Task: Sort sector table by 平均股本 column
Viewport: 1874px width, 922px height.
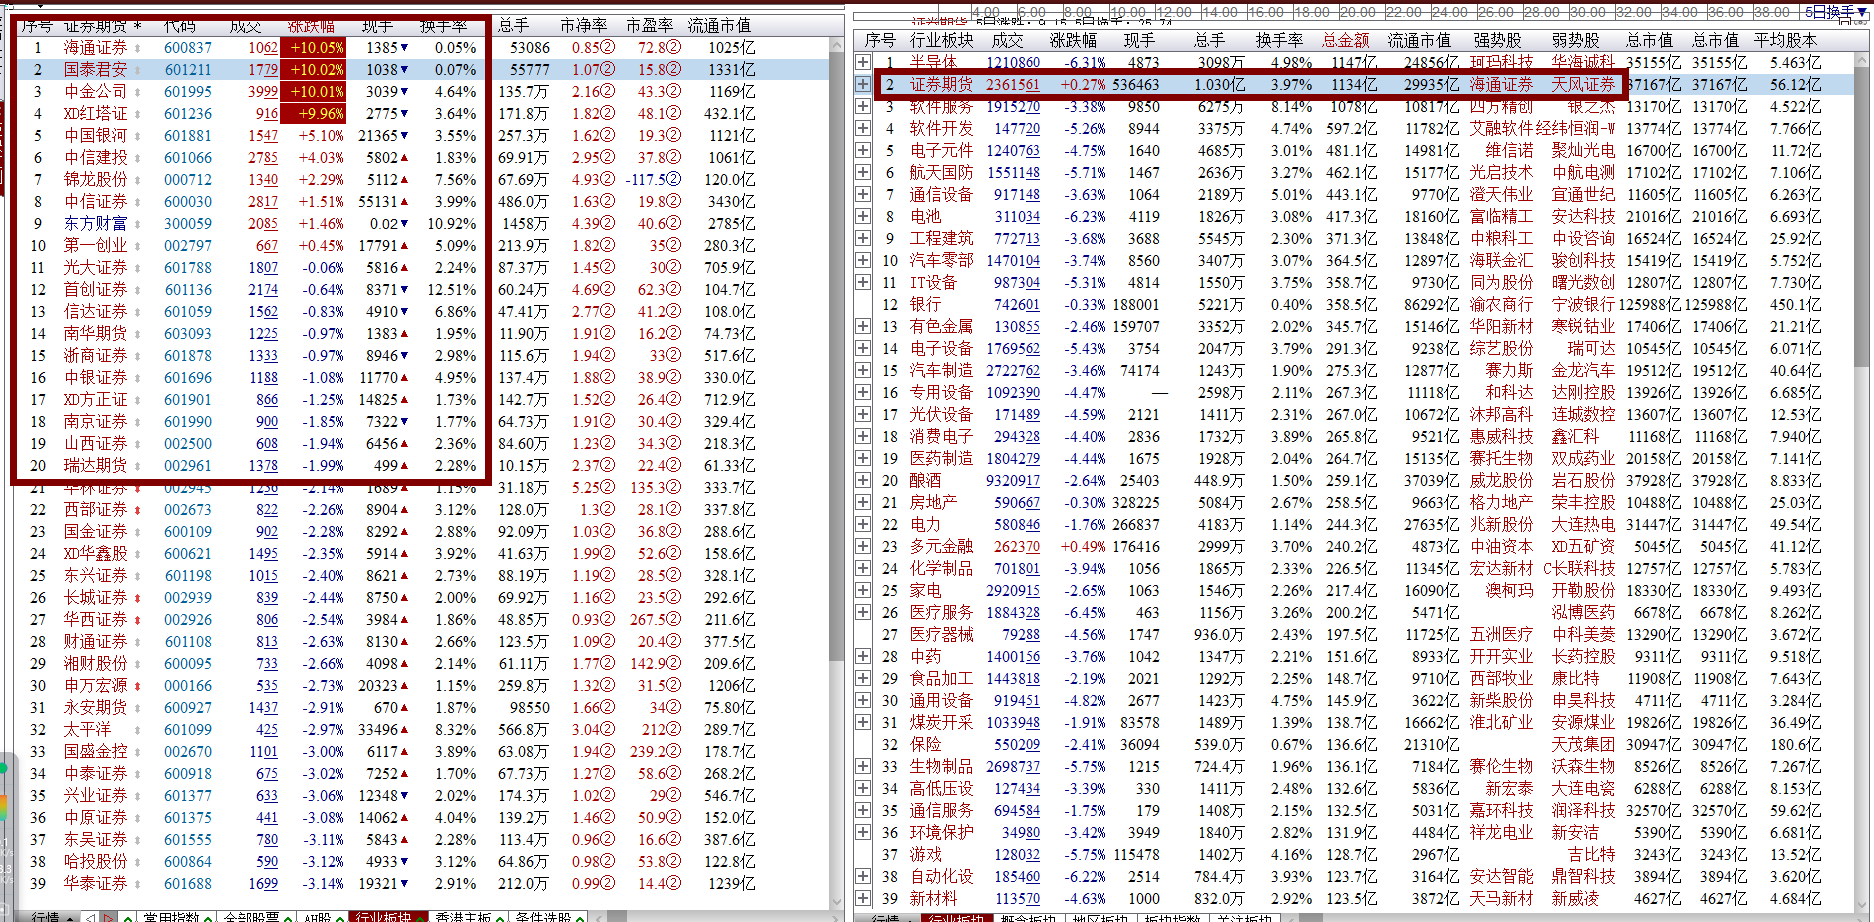Action: (x=1787, y=40)
